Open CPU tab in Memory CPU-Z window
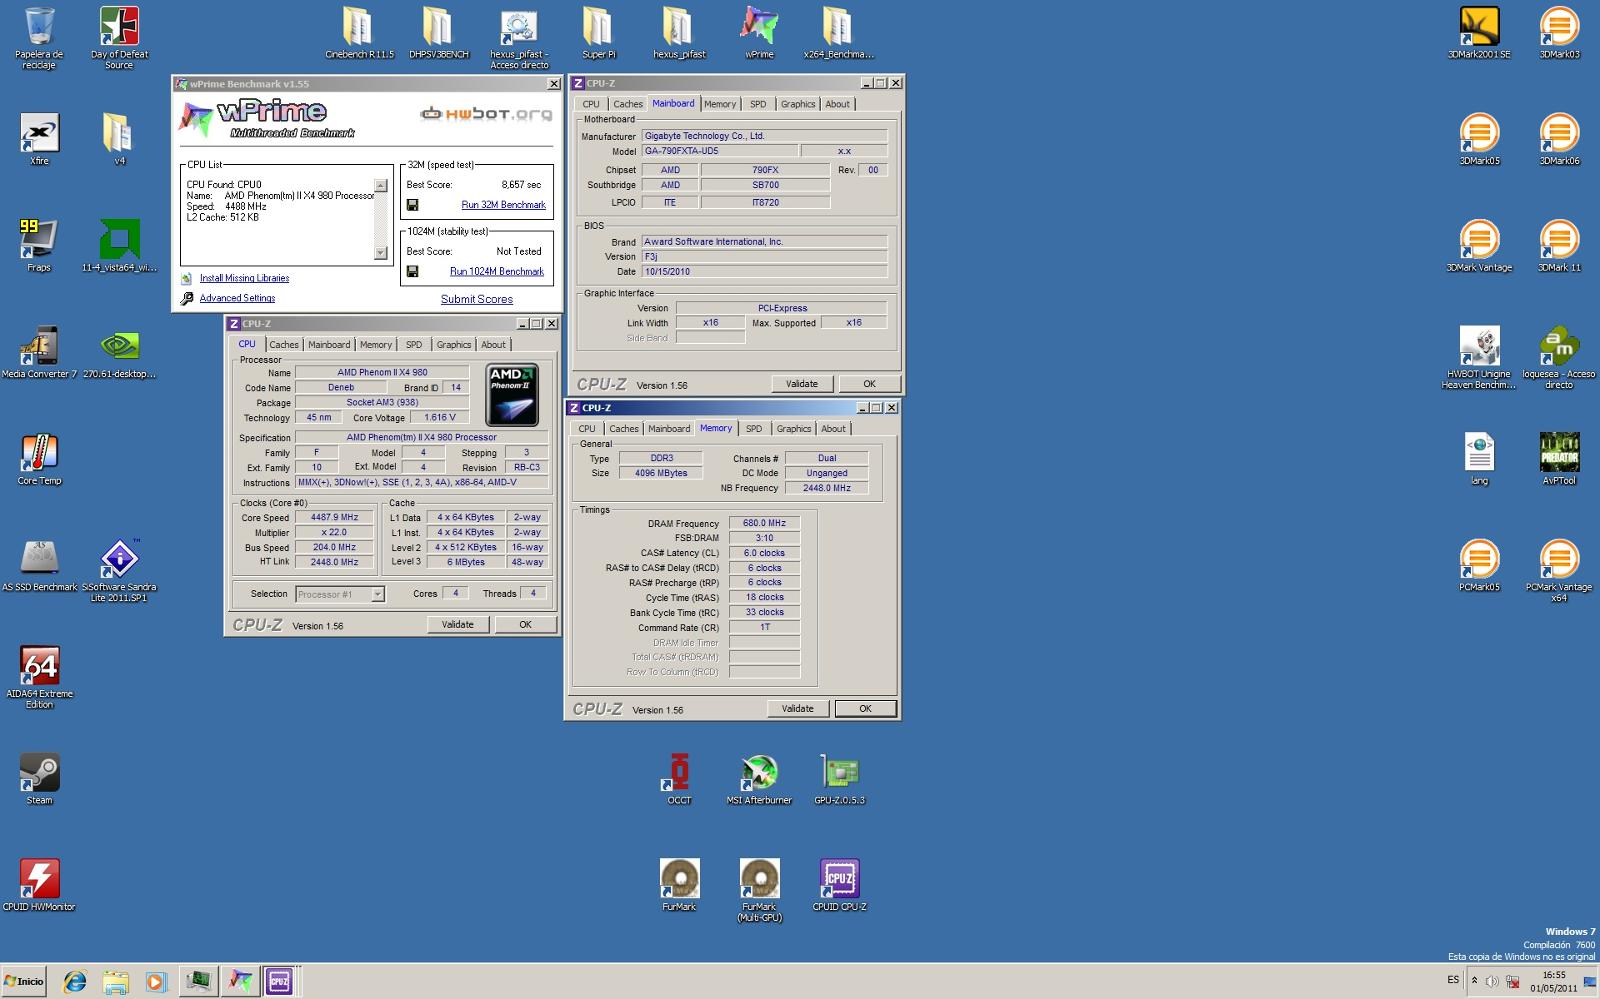 coord(587,429)
